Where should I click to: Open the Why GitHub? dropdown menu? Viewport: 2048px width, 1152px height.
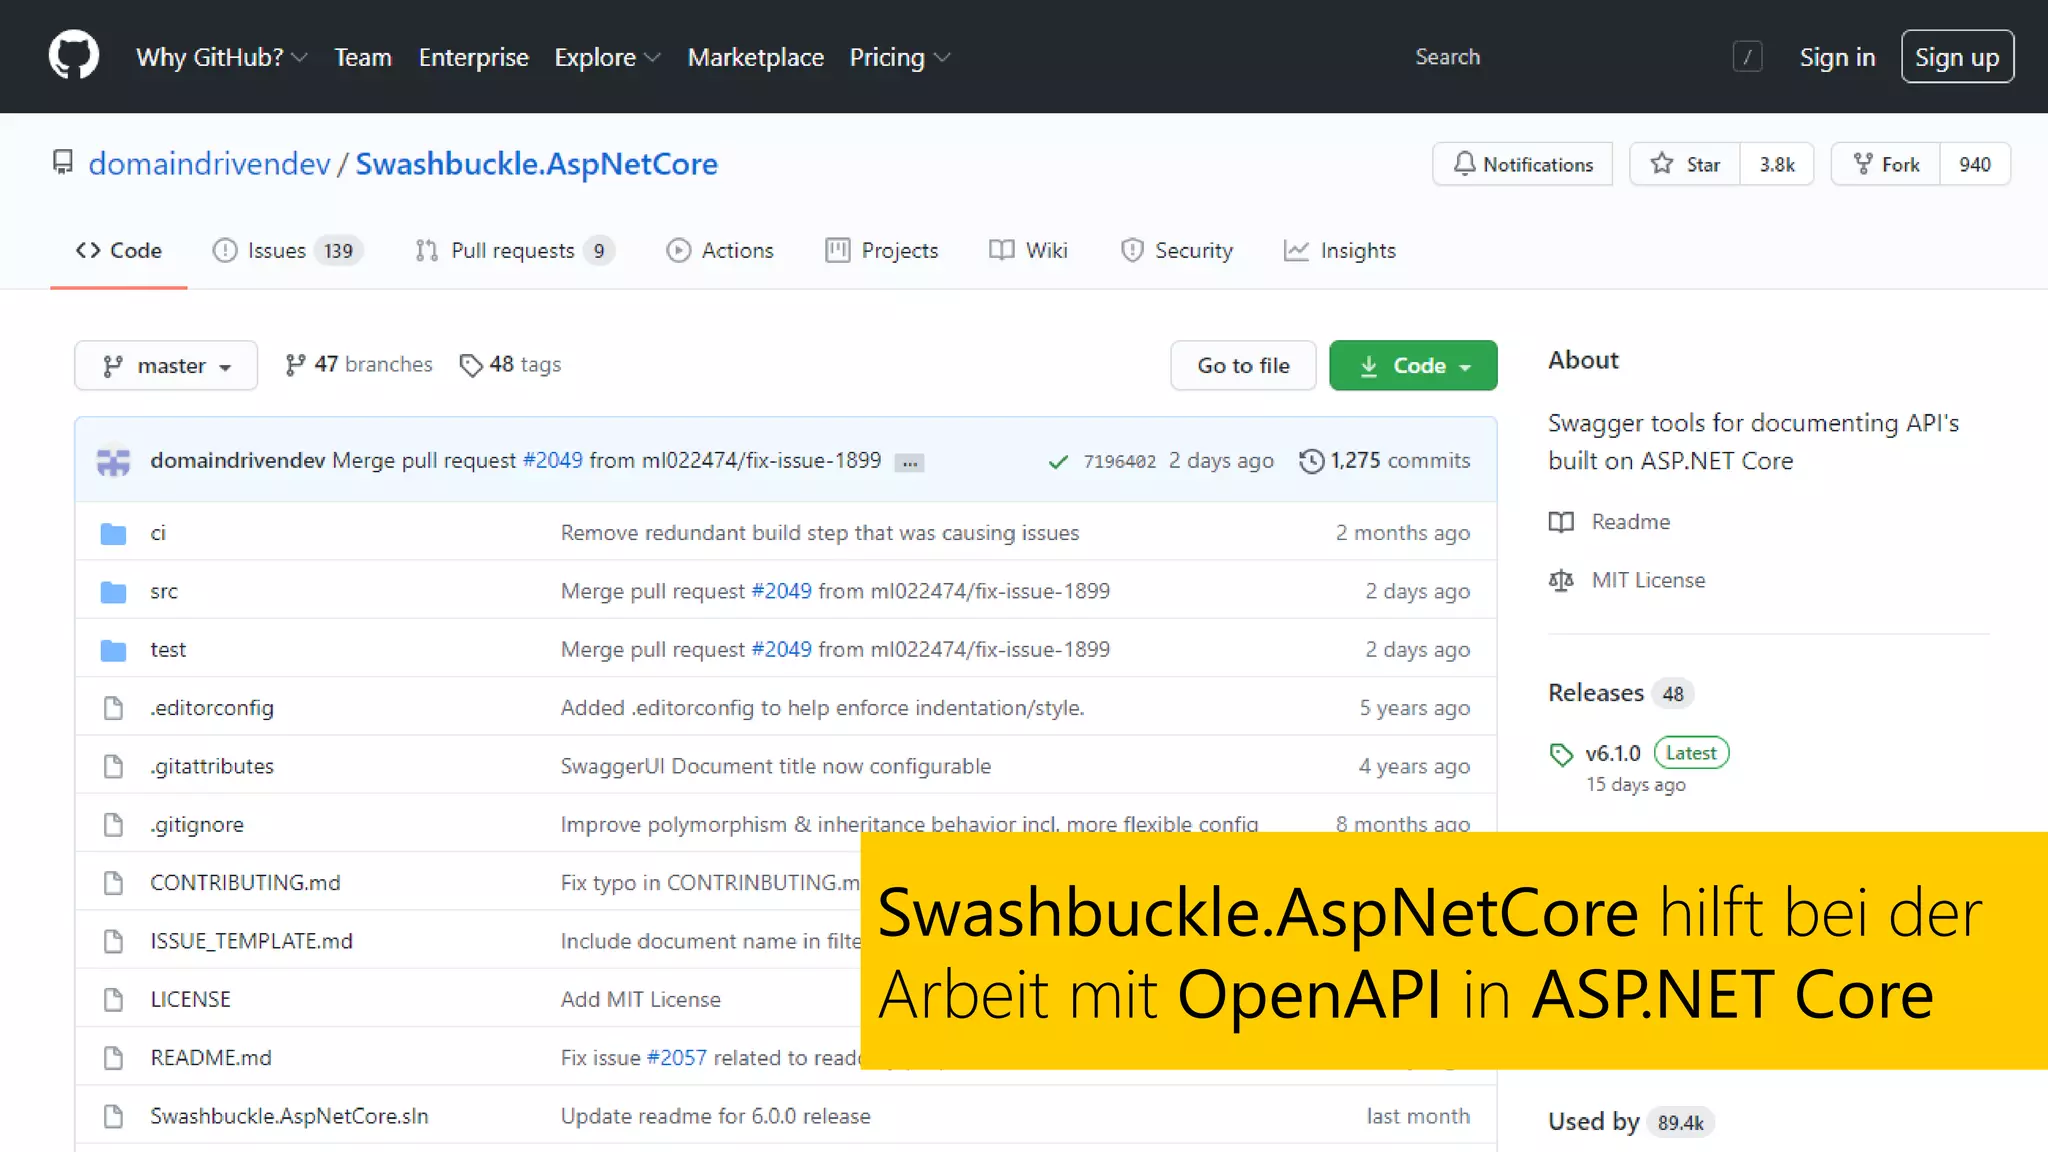point(221,57)
